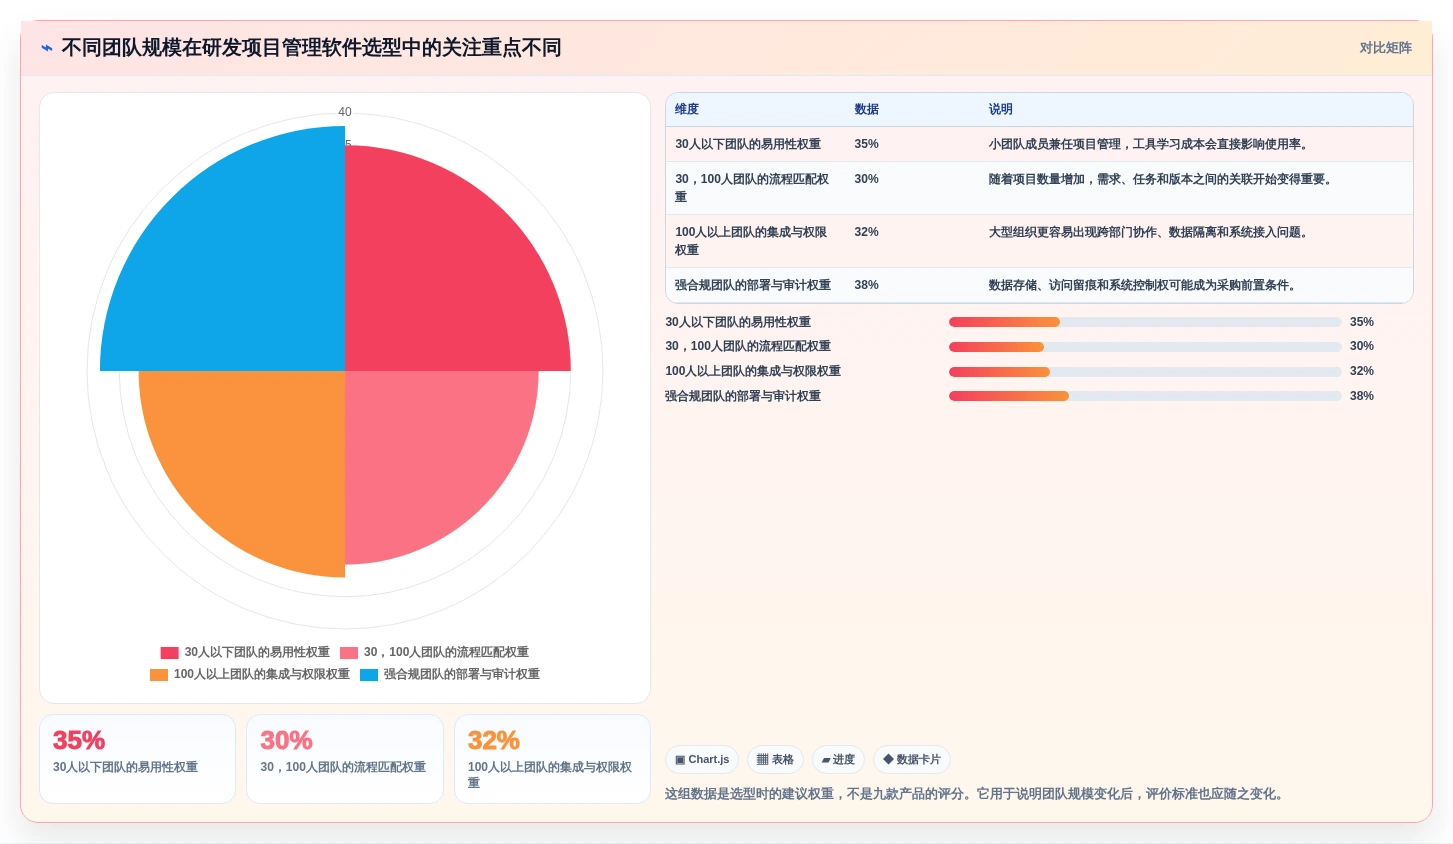Click the 维度 column header
This screenshot has width=1453, height=844.
pos(687,110)
